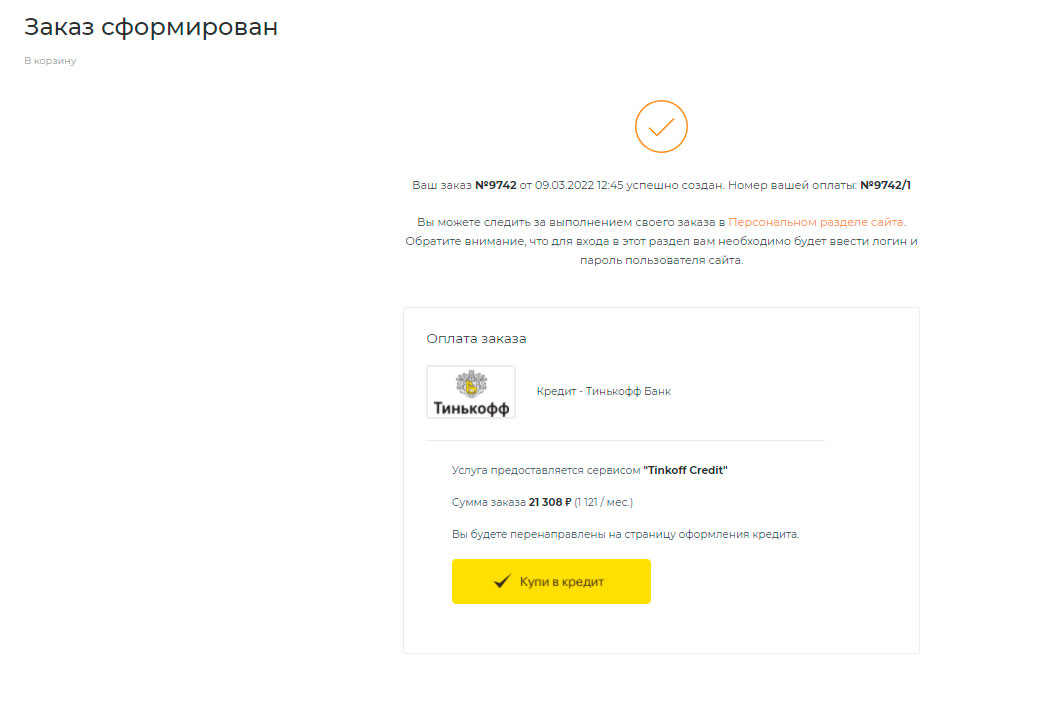Screen dimensions: 1039x706
Task: Click the yellow coat-of-arms emblem in Tinkoff logo
Action: pyautogui.click(x=470, y=383)
